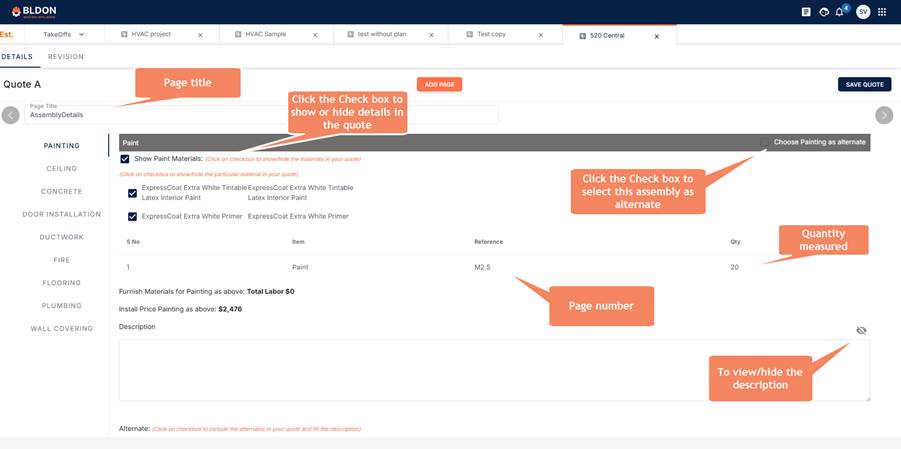Open the apps grid menu
This screenshot has width=901, height=449.
881,12
